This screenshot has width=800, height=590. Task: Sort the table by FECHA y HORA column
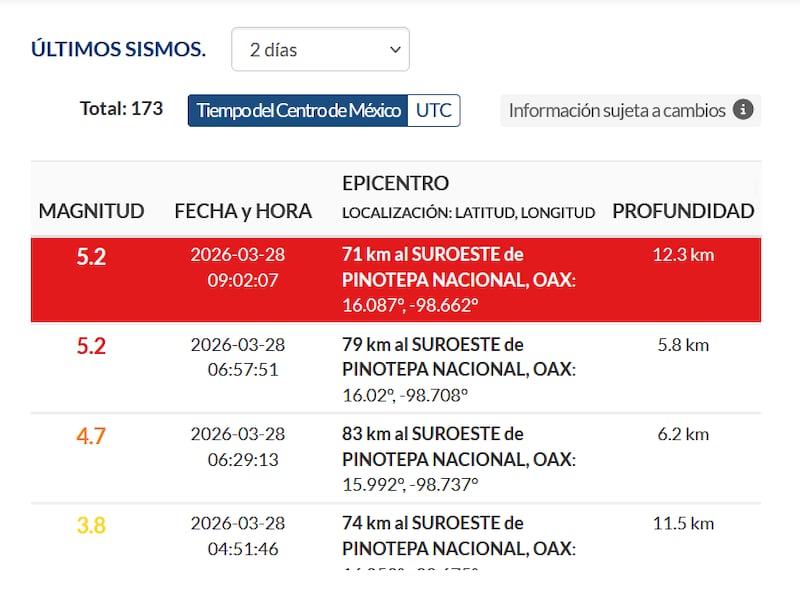(243, 211)
